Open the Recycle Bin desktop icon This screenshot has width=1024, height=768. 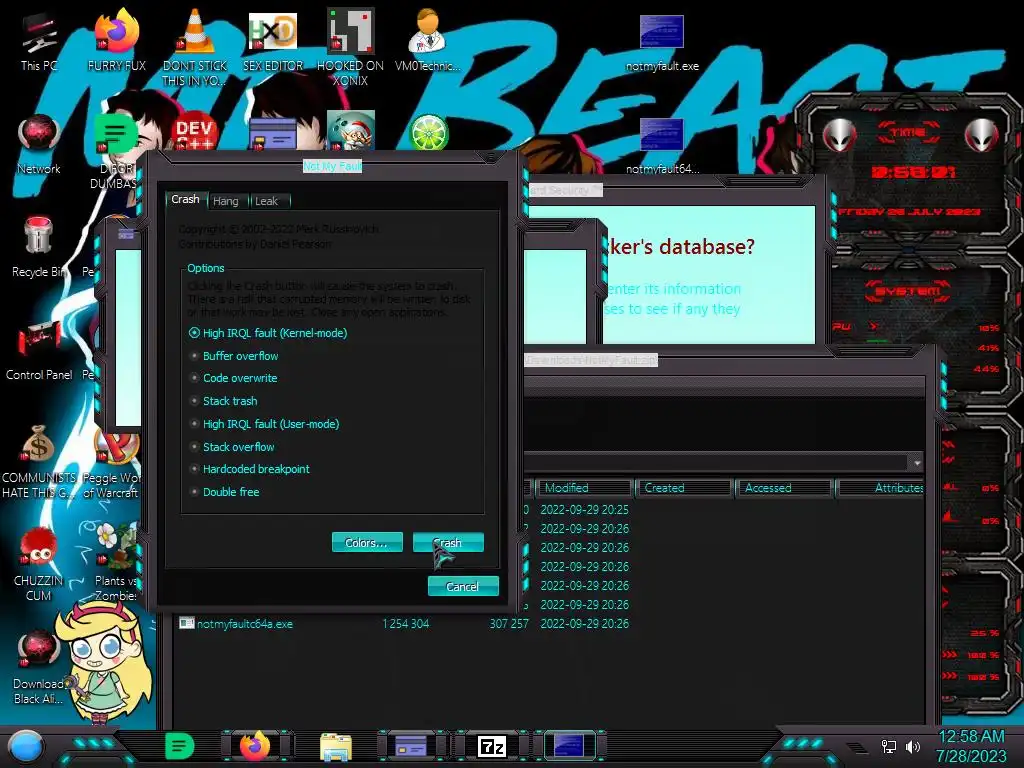tap(39, 247)
